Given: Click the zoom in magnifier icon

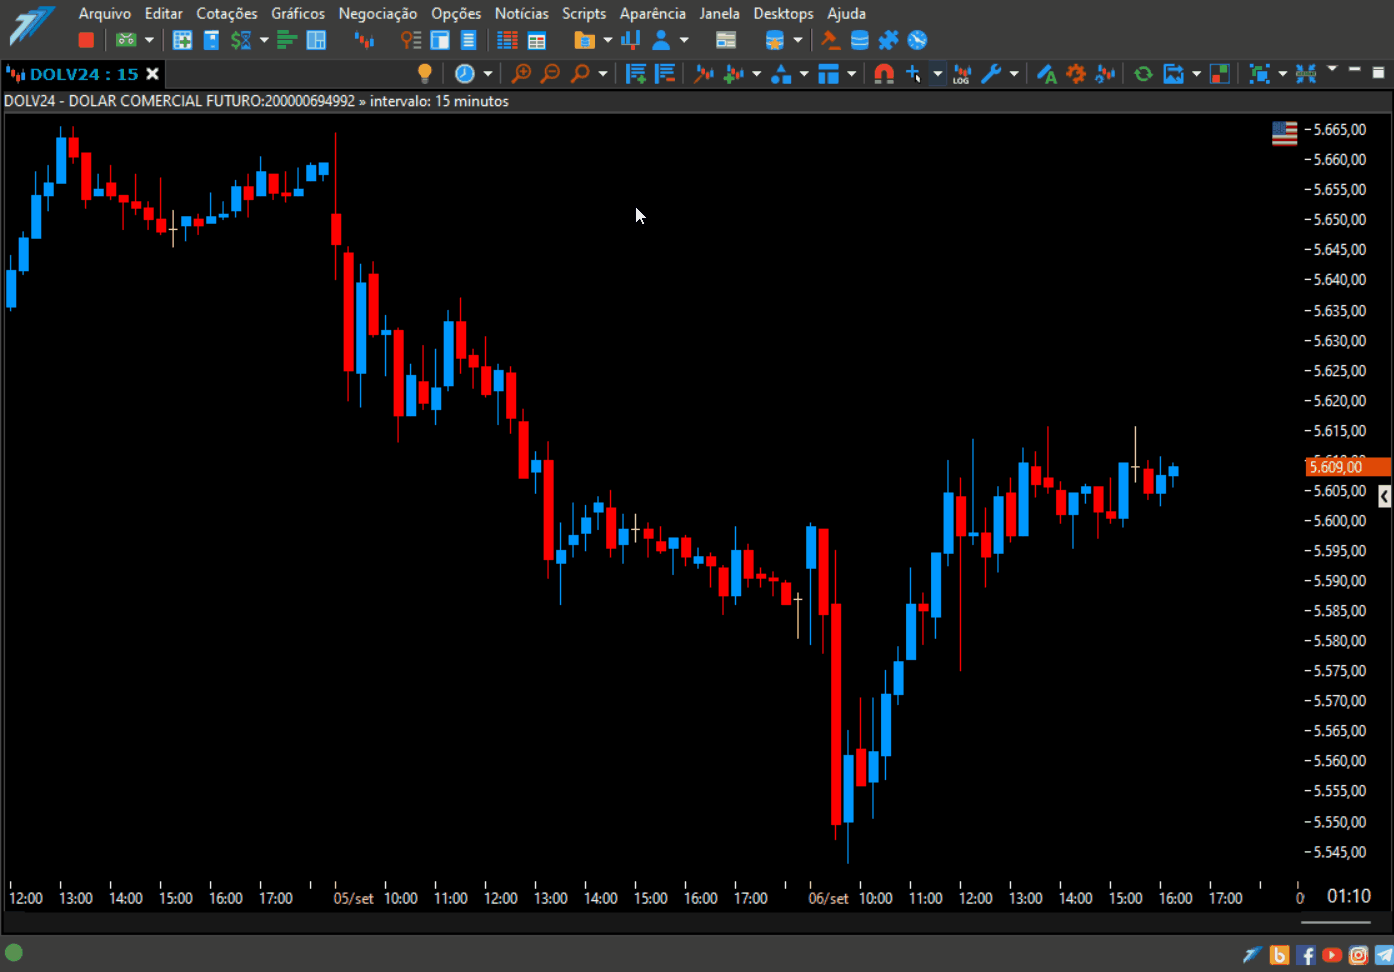Looking at the screenshot, I should pyautogui.click(x=521, y=73).
